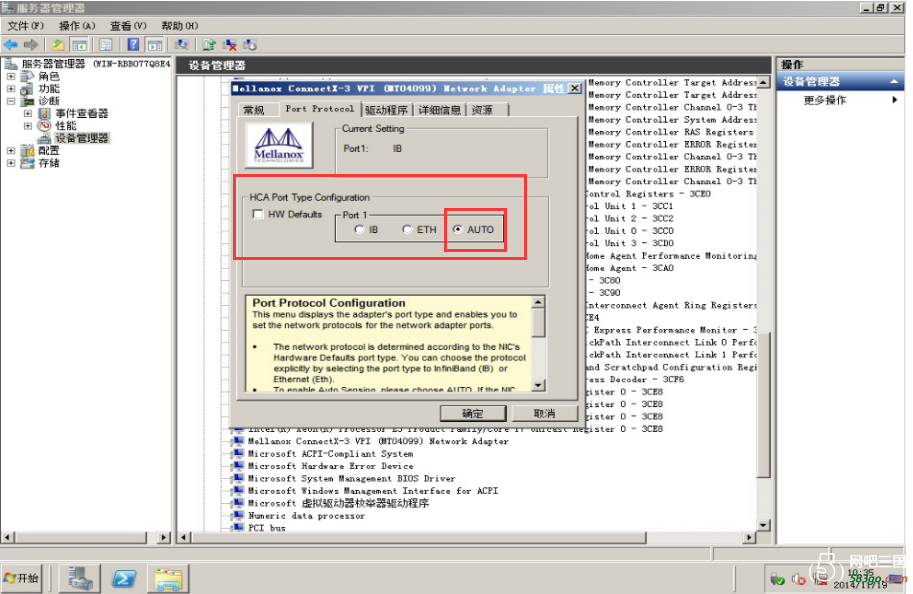The width and height of the screenshot is (913, 594).
Task: Open Help via the blue question-mark icon
Action: coord(133,45)
